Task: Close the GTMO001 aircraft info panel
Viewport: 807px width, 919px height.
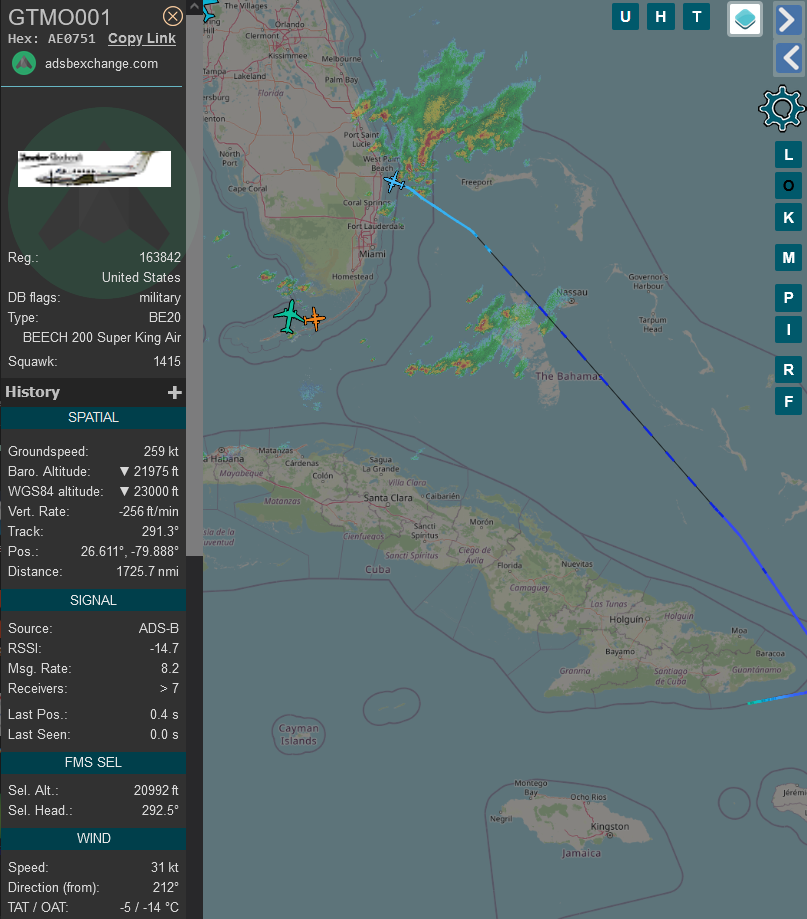Action: (x=172, y=16)
